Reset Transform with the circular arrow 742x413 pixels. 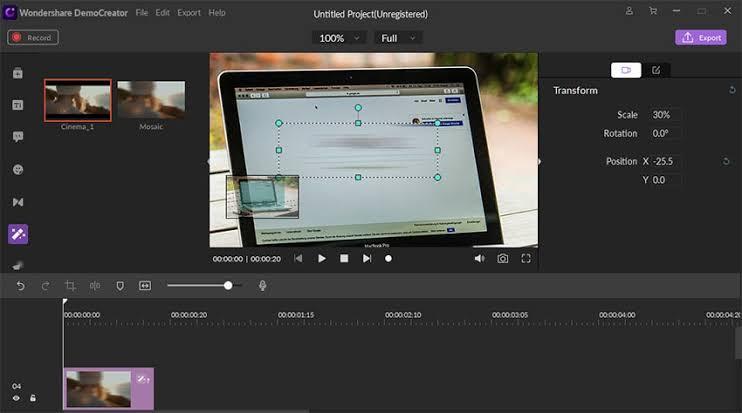tap(732, 90)
